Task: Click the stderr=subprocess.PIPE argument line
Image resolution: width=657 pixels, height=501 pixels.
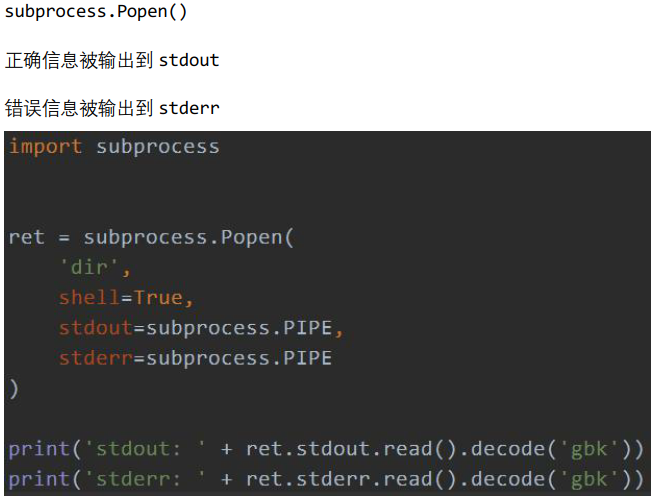Action: (x=195, y=358)
